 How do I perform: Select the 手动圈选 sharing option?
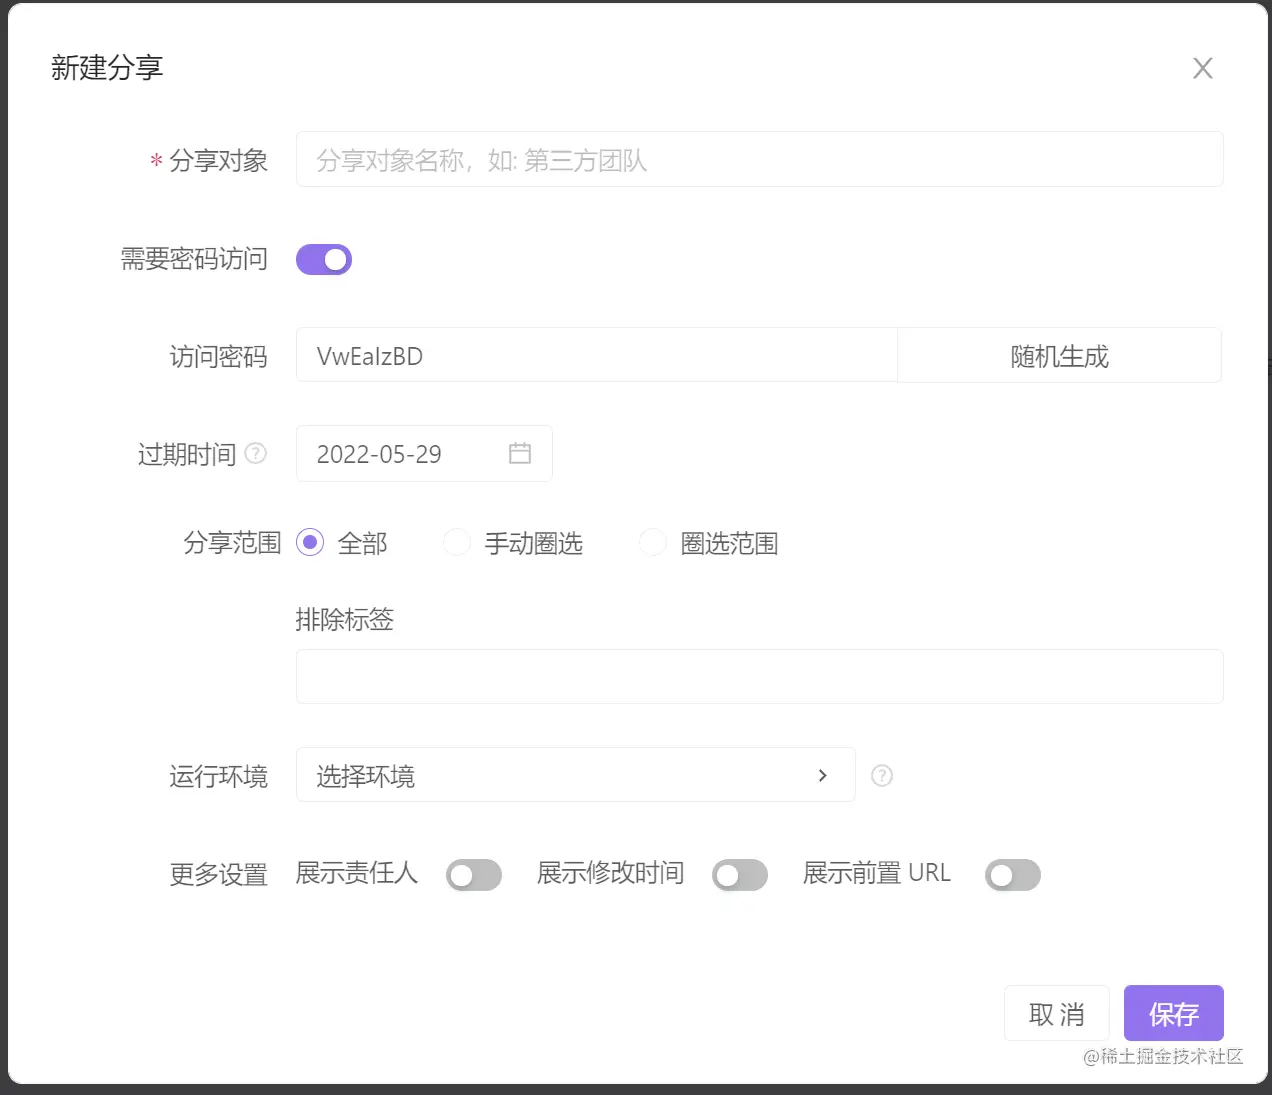click(x=456, y=542)
